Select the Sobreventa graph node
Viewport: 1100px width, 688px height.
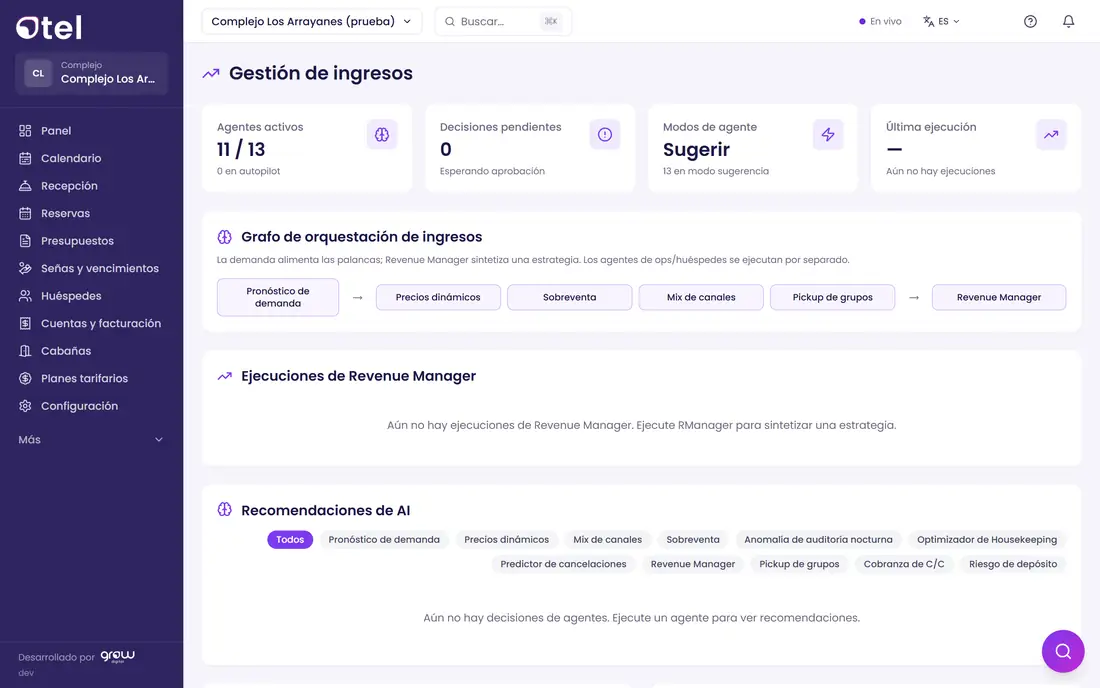[x=570, y=297]
